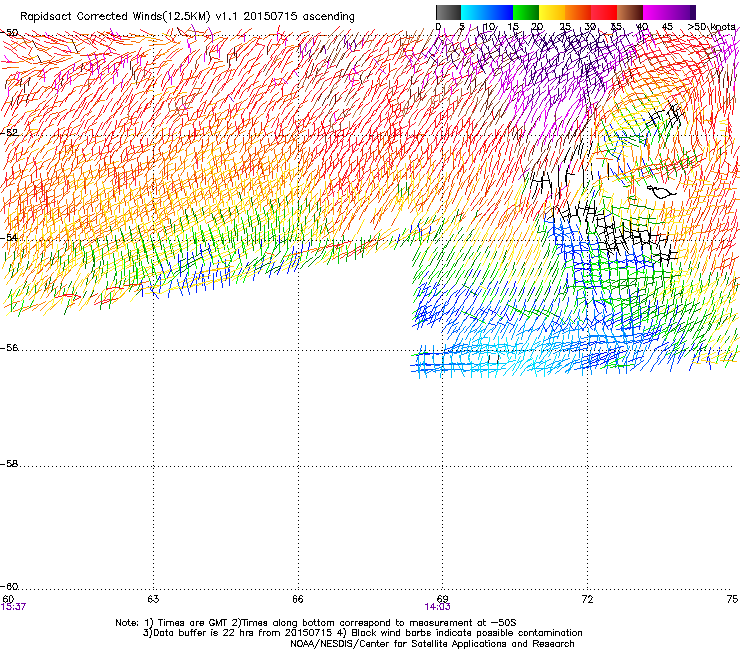Click the latitude label -60
The image size is (740, 650).
[x=9, y=586]
